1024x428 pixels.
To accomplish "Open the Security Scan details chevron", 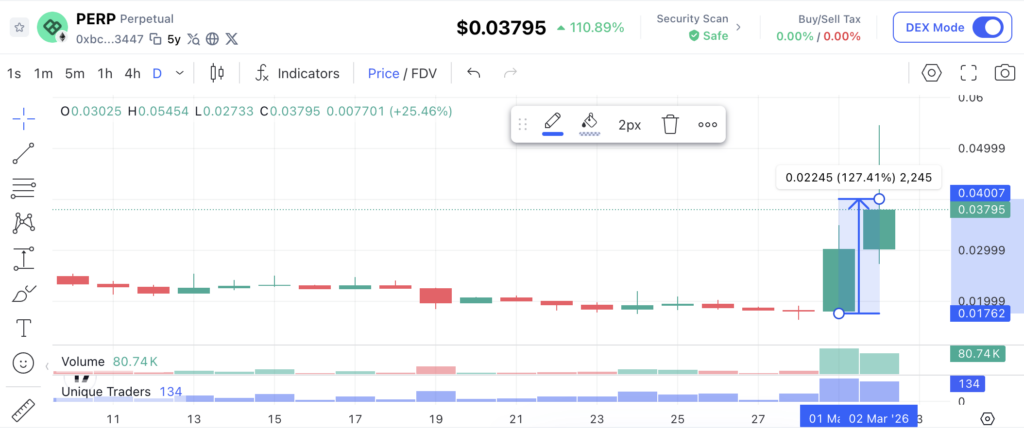I will pyautogui.click(x=739, y=27).
